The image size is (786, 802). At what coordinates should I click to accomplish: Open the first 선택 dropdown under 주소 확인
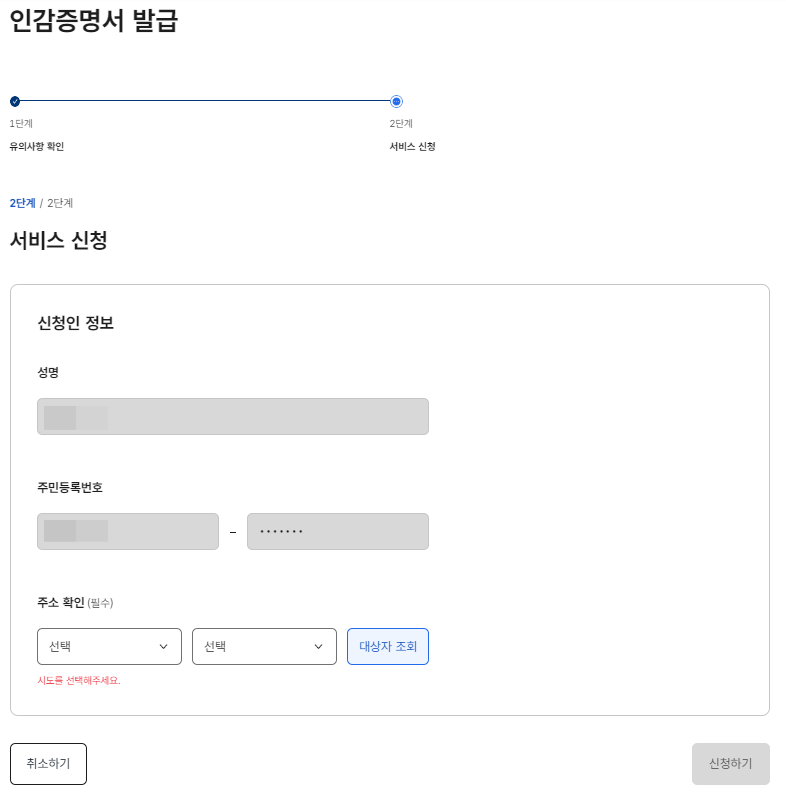click(x=108, y=646)
